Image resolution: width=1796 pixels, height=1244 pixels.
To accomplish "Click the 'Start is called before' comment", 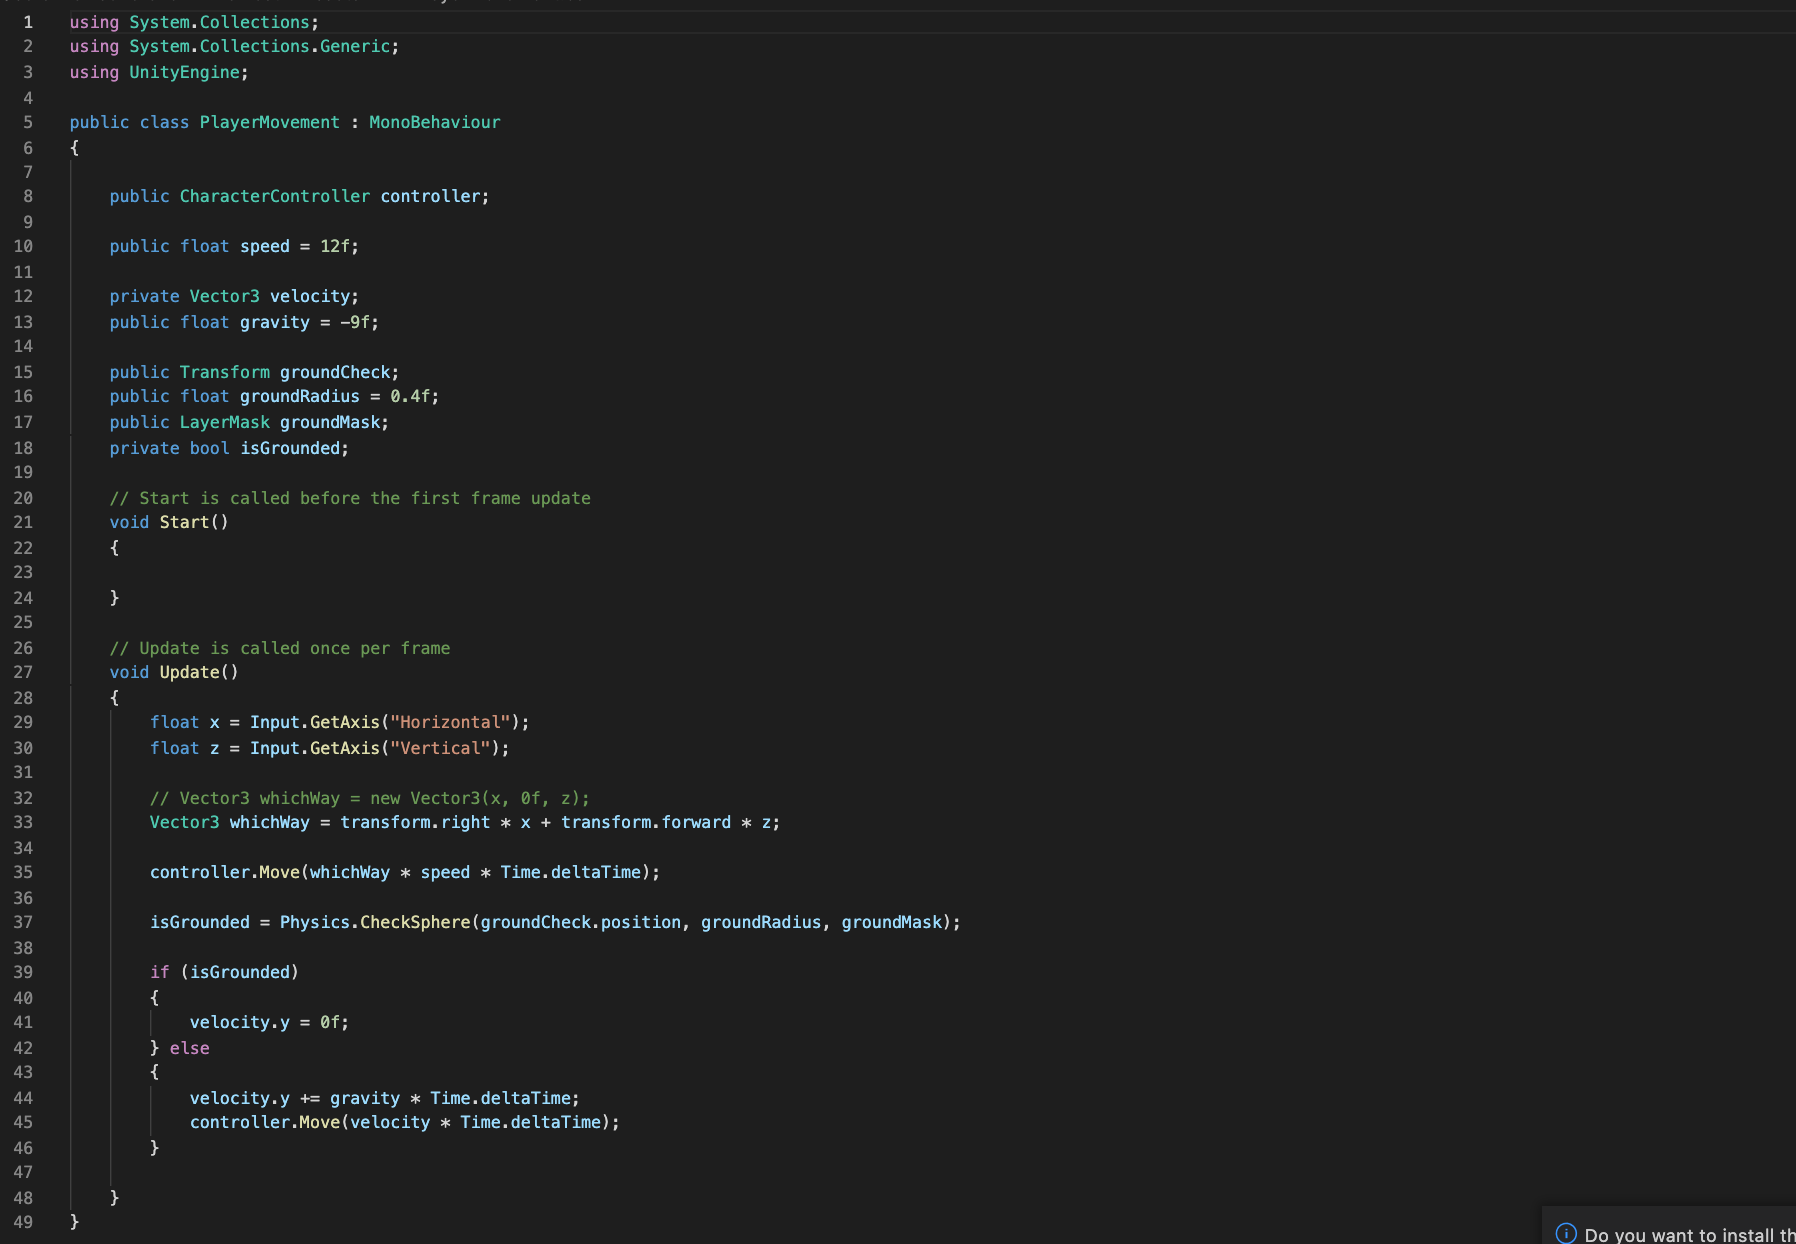I will click(x=350, y=498).
